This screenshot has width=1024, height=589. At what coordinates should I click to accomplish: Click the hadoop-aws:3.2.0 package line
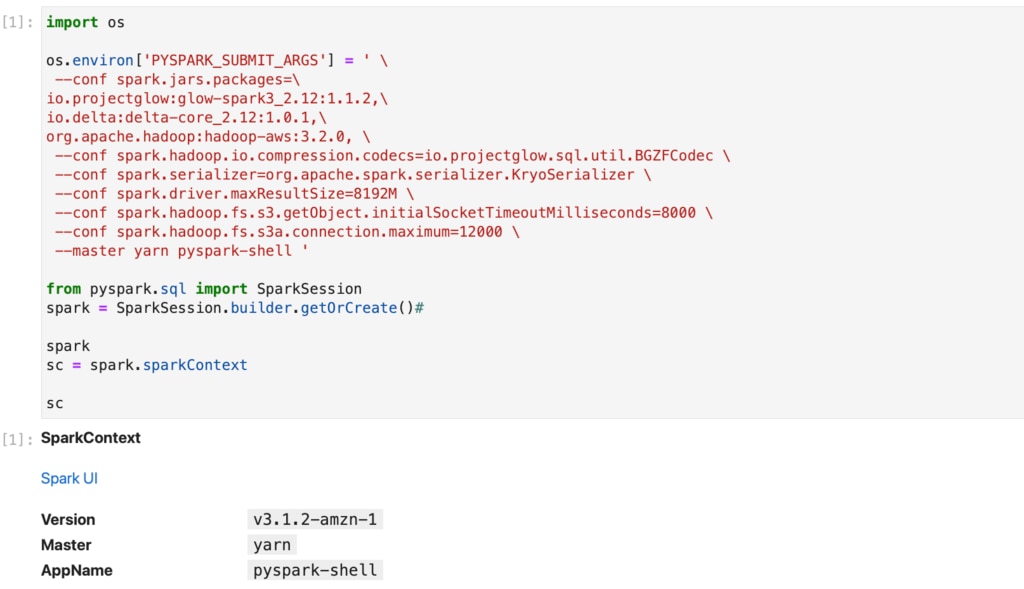click(x=208, y=136)
